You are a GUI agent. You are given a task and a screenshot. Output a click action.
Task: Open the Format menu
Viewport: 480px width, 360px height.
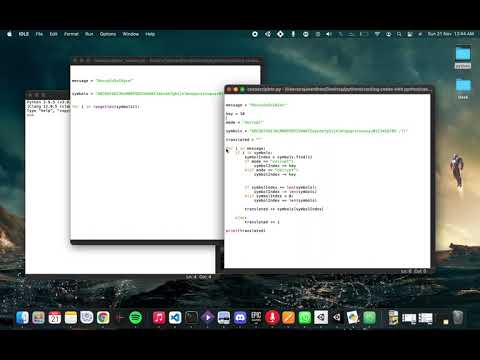click(71, 34)
